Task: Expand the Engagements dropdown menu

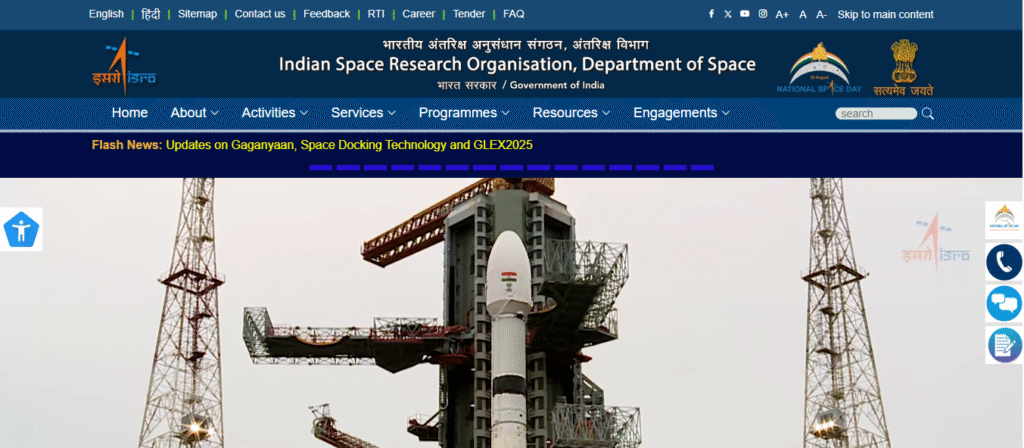Action: pos(682,113)
